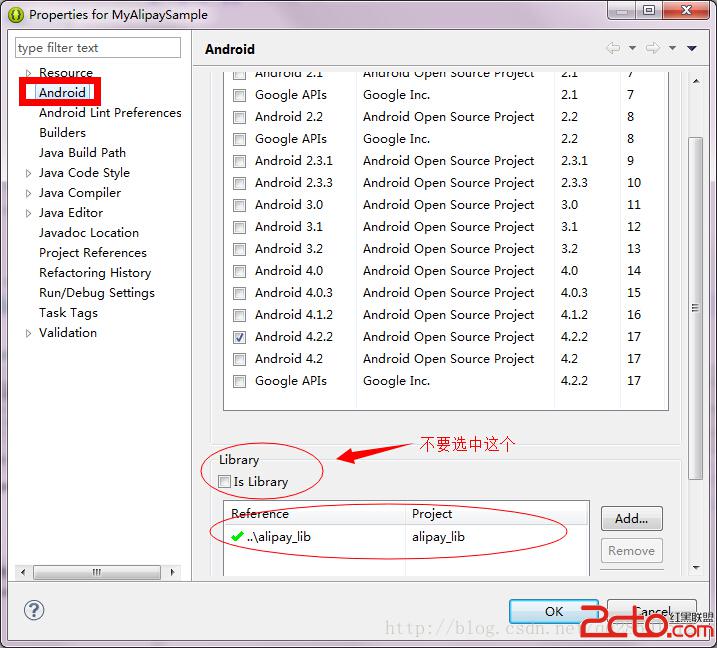717x648 pixels.
Task: Check the Android 4.2 target checkbox
Action: pyautogui.click(x=239, y=359)
